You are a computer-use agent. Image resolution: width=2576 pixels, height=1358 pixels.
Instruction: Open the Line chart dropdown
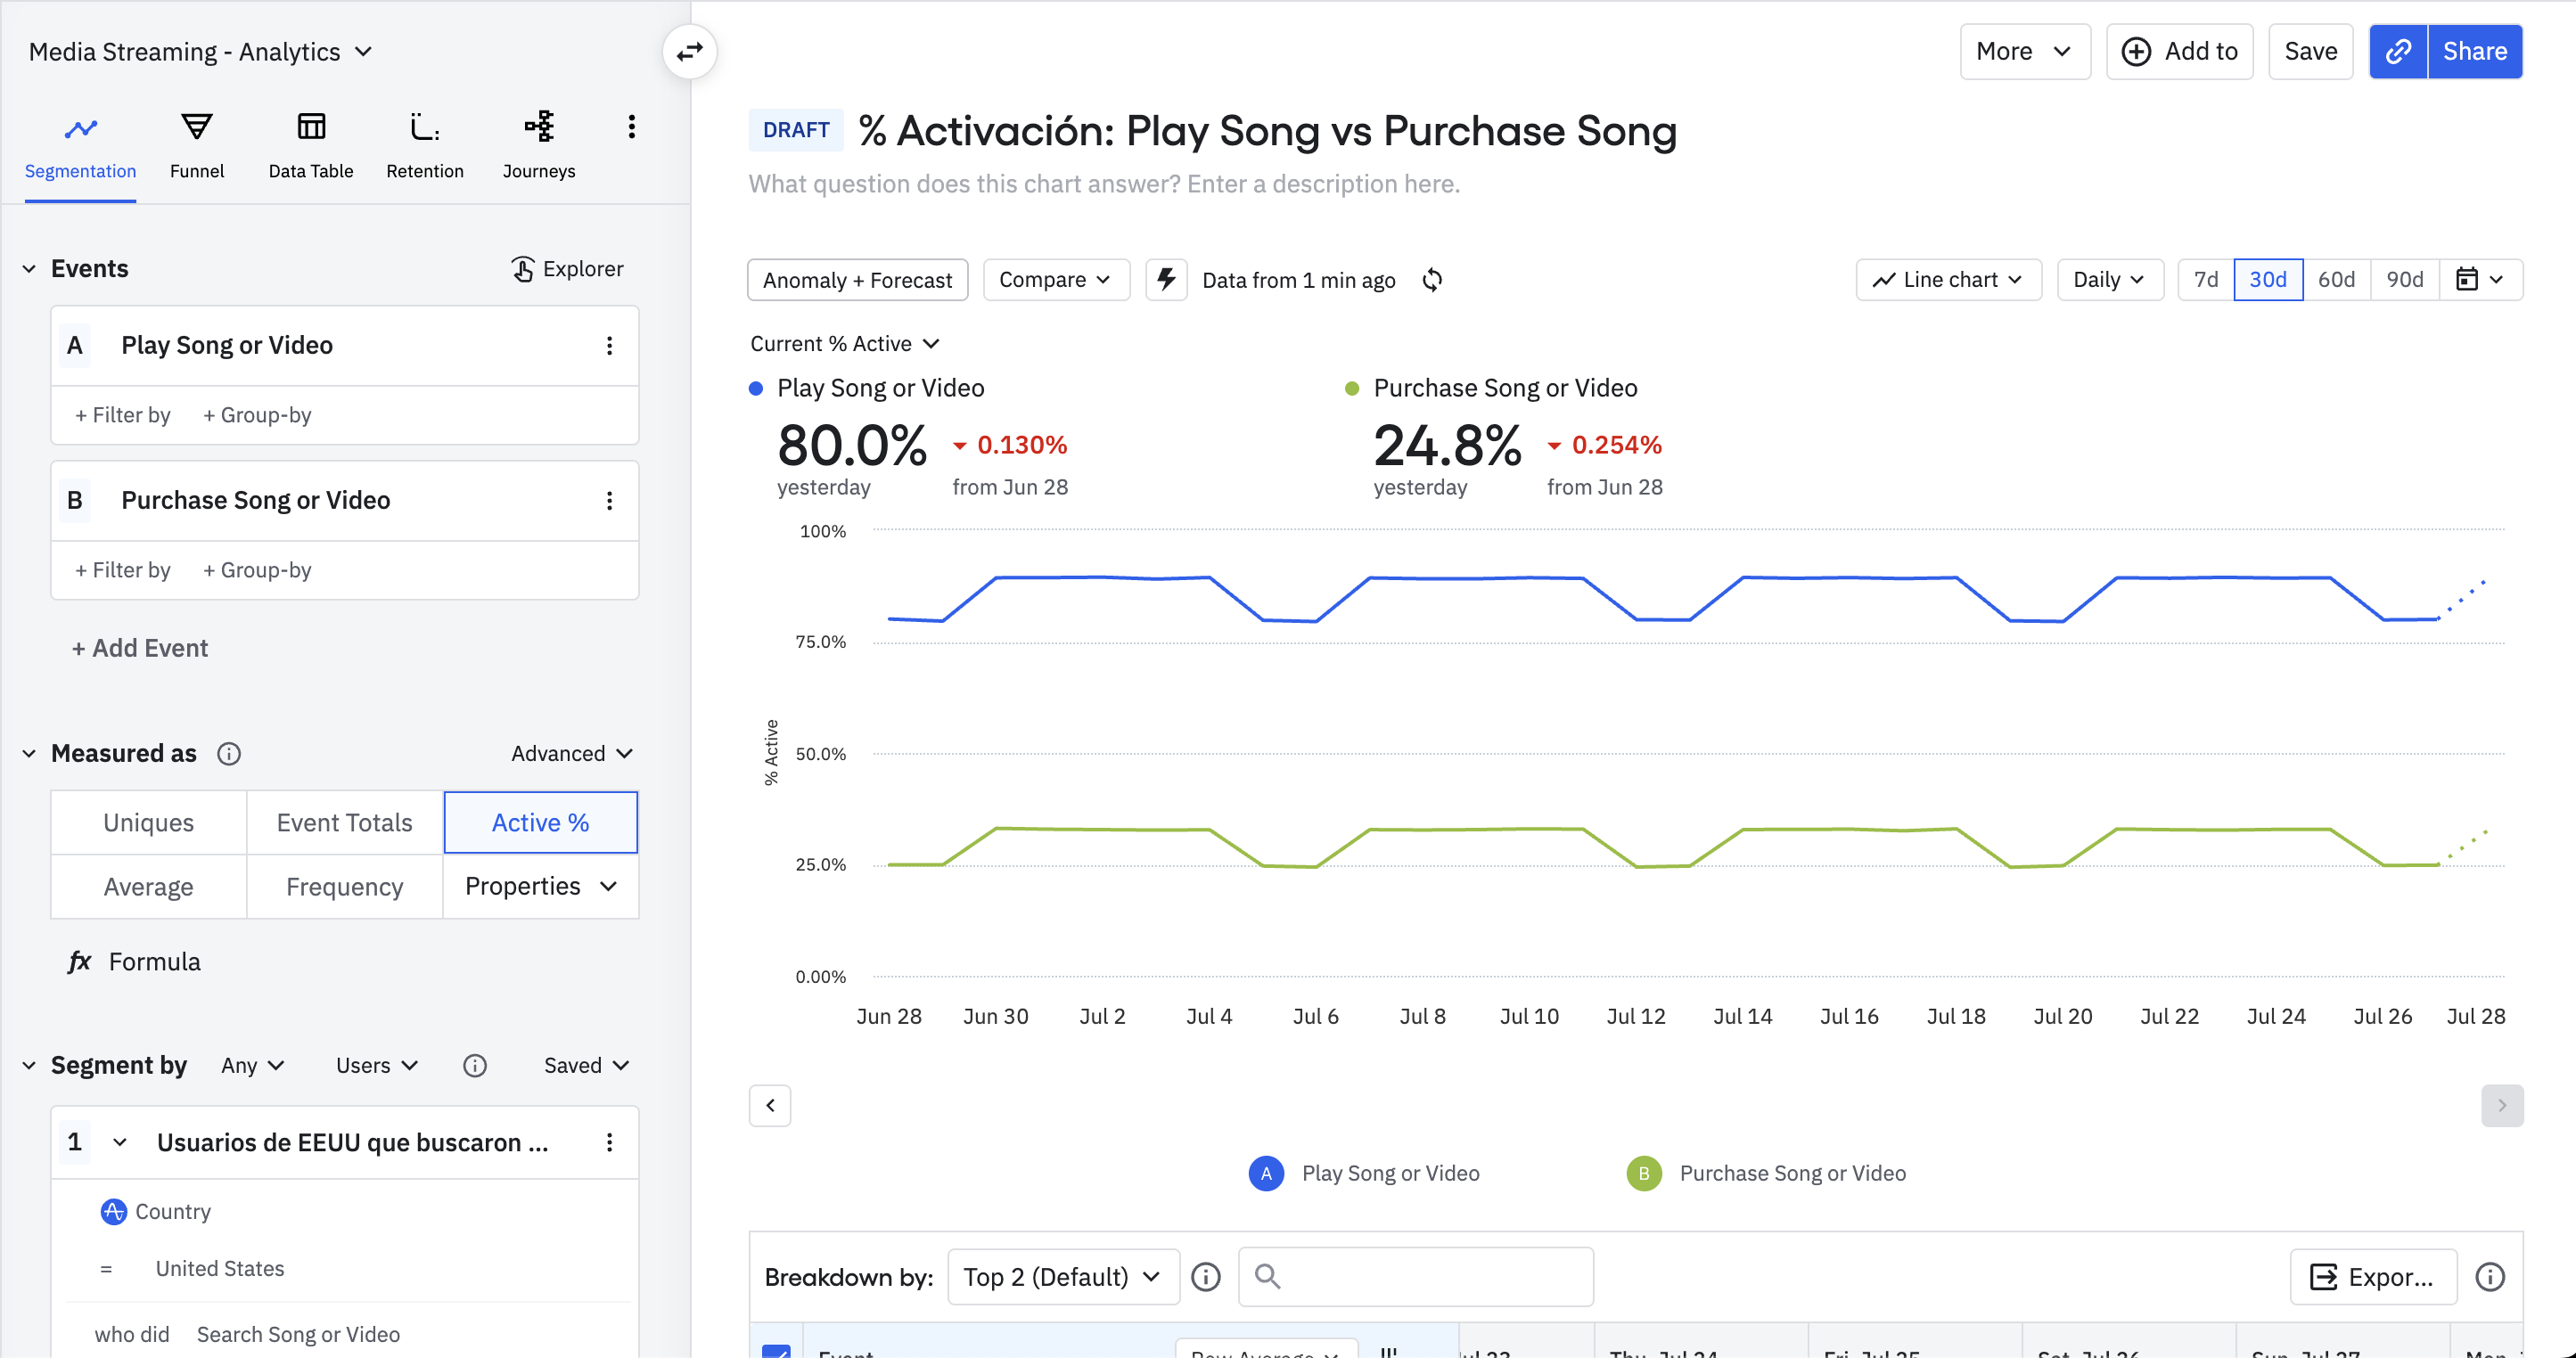[x=1948, y=280]
